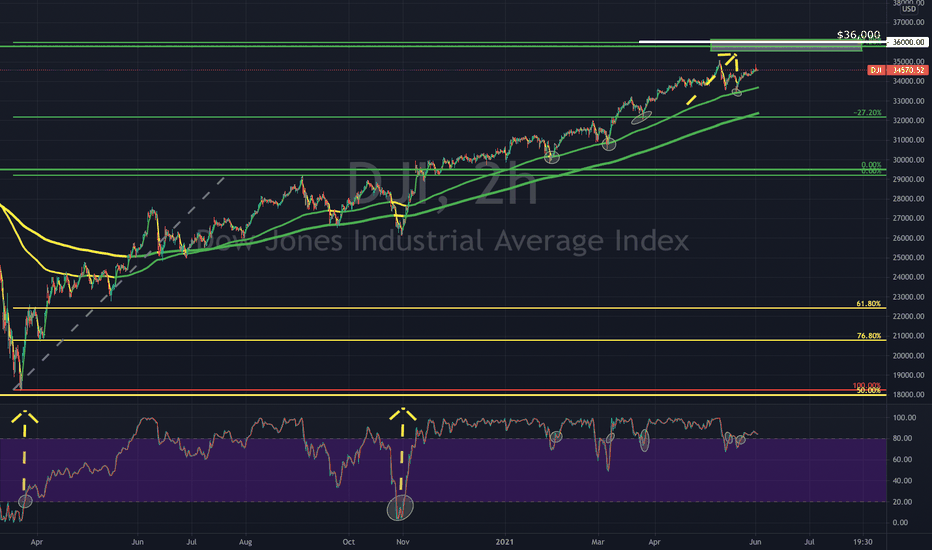932x550 pixels.
Task: Select the red 100.00% horizontal line
Action: [x=449, y=390]
